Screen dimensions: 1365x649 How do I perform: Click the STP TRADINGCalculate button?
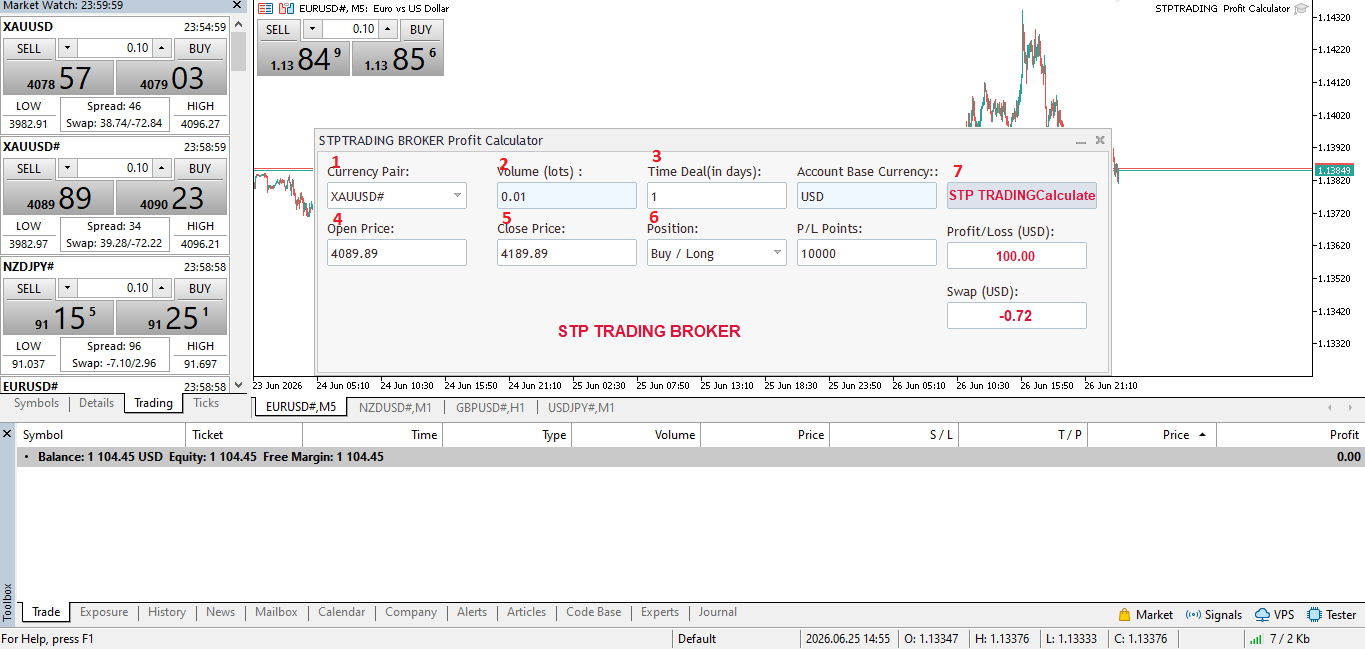tap(1022, 195)
